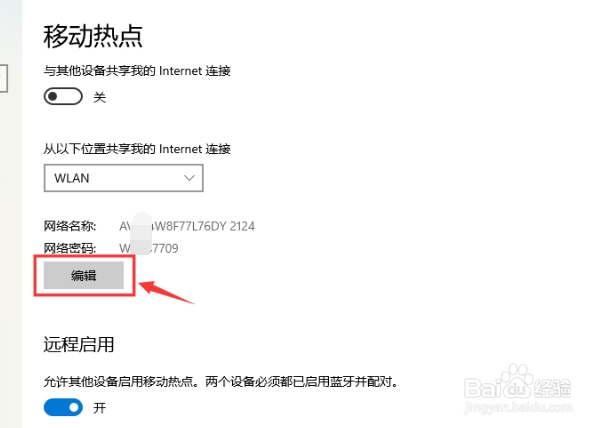Screen dimensions: 606x428
Task: Click the jingyan.baidu.com watermark text
Action: [518, 407]
